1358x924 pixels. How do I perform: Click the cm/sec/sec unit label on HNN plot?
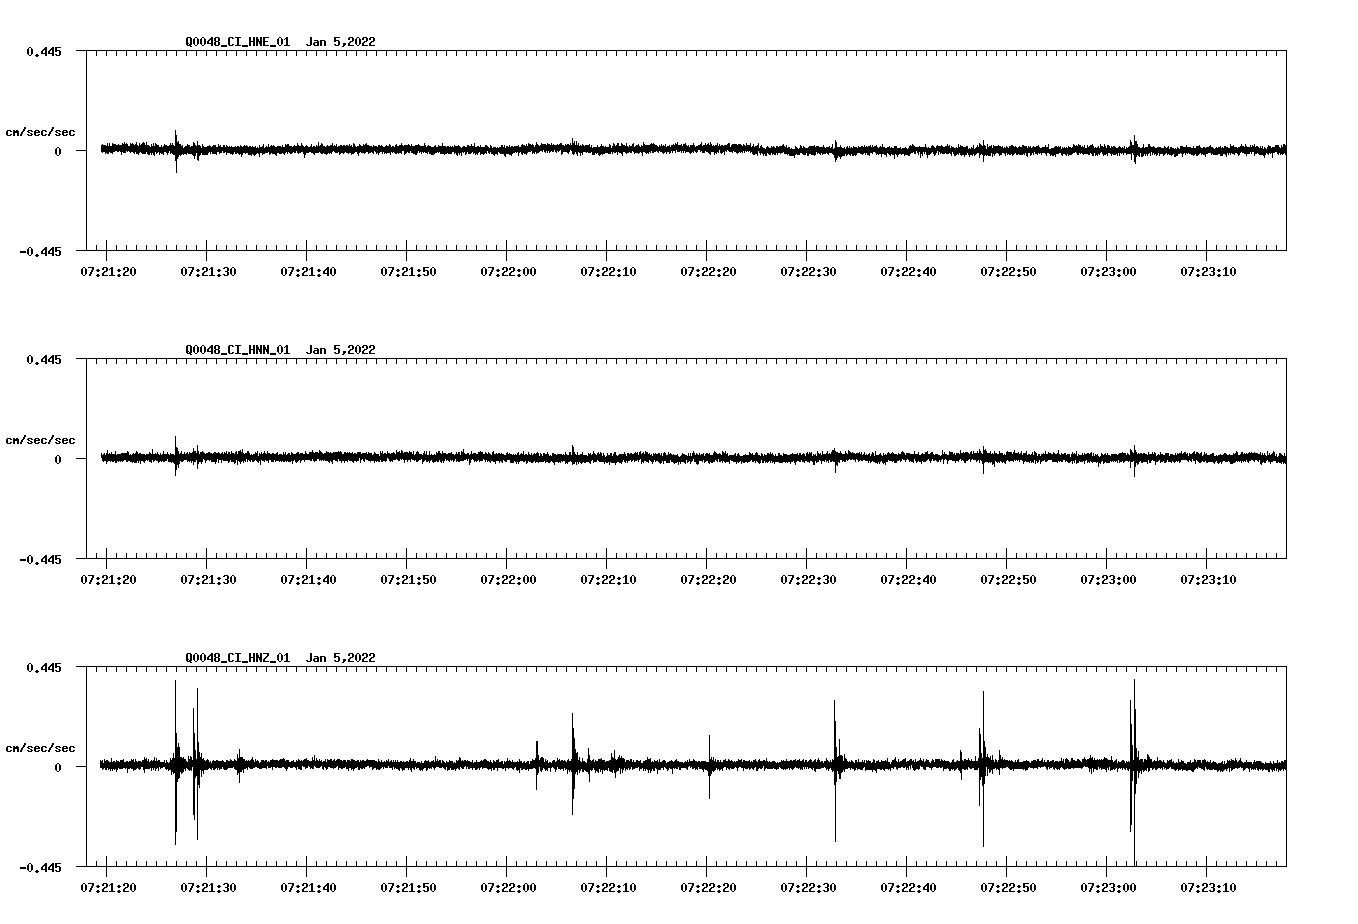coord(40,440)
